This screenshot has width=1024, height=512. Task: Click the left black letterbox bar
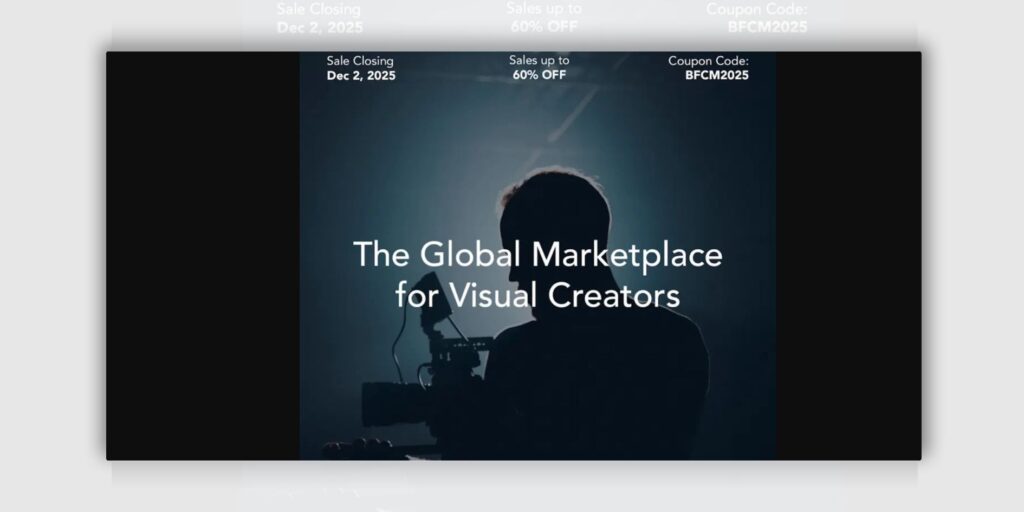(x=202, y=256)
